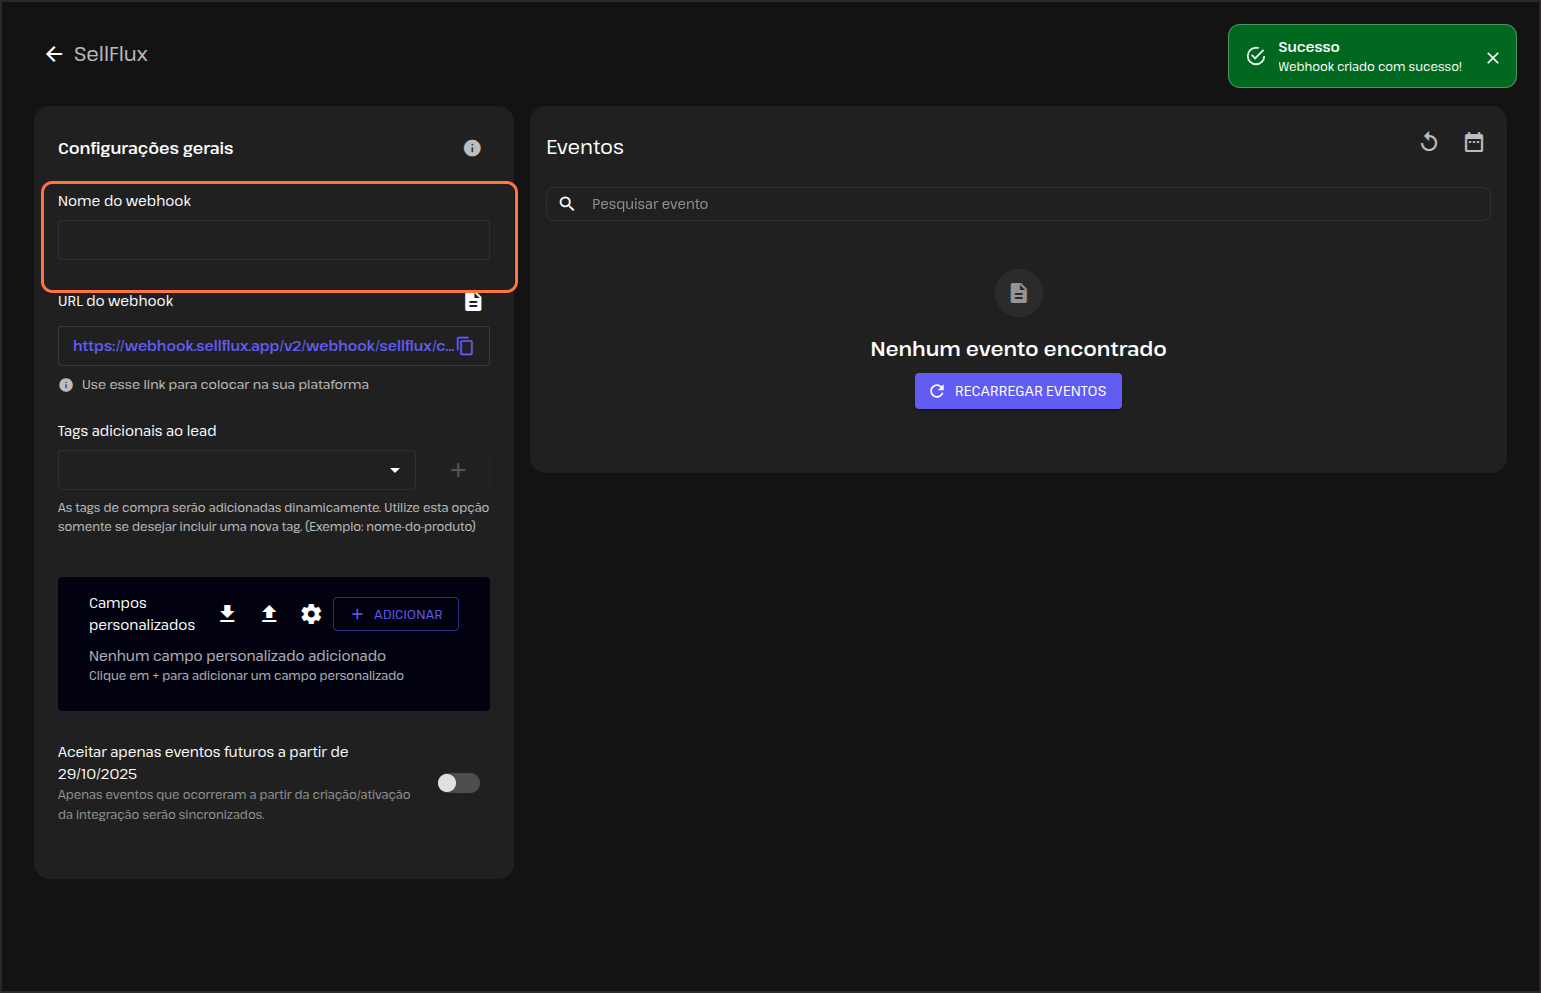Click the back arrow next to SellFlux
This screenshot has width=1541, height=993.
54,54
